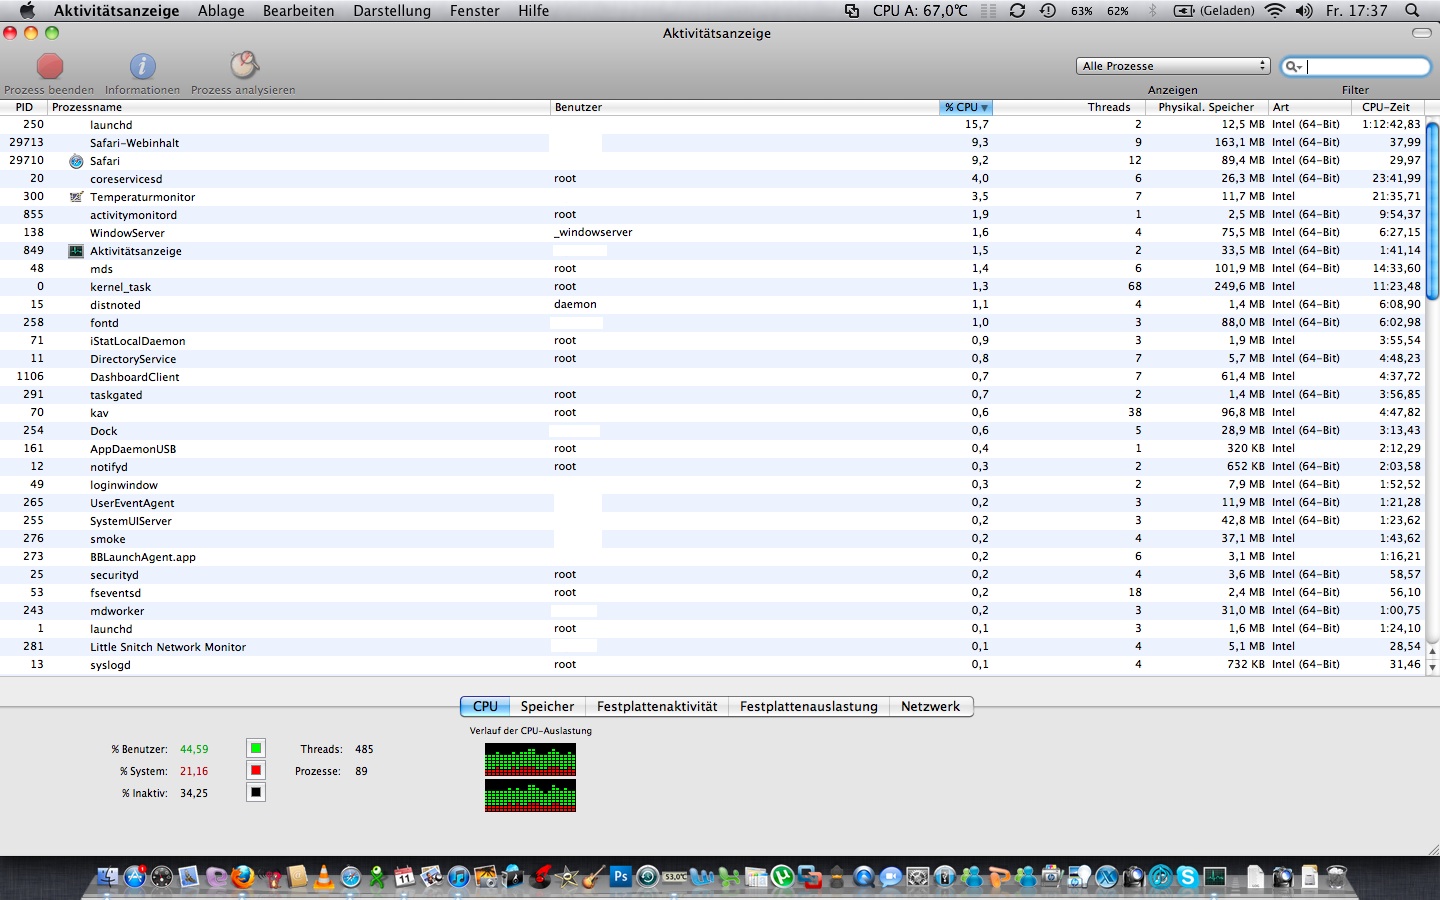Click the red % System color swatch

pos(256,770)
